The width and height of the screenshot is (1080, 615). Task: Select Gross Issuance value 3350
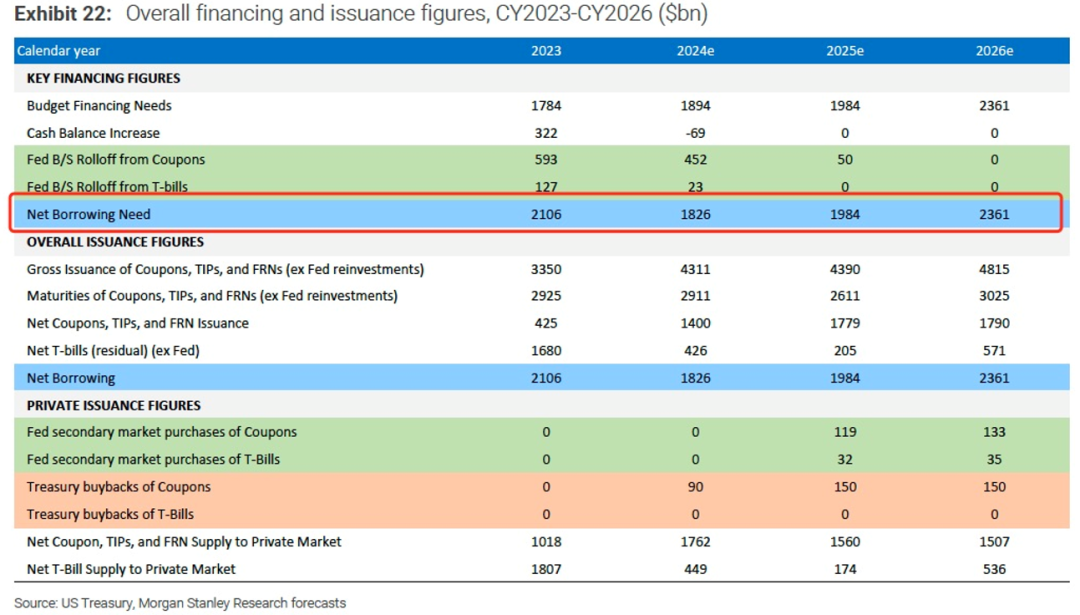point(546,269)
